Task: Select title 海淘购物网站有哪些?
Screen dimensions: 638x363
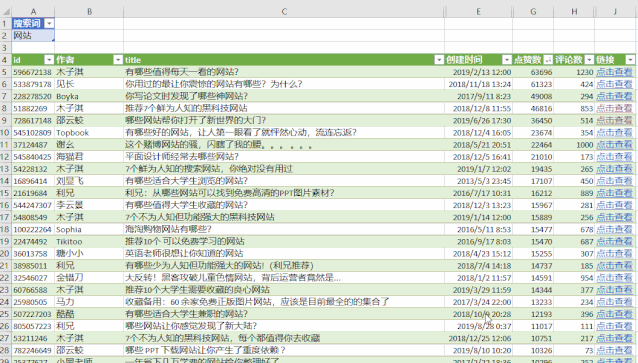Action: [x=284, y=230]
